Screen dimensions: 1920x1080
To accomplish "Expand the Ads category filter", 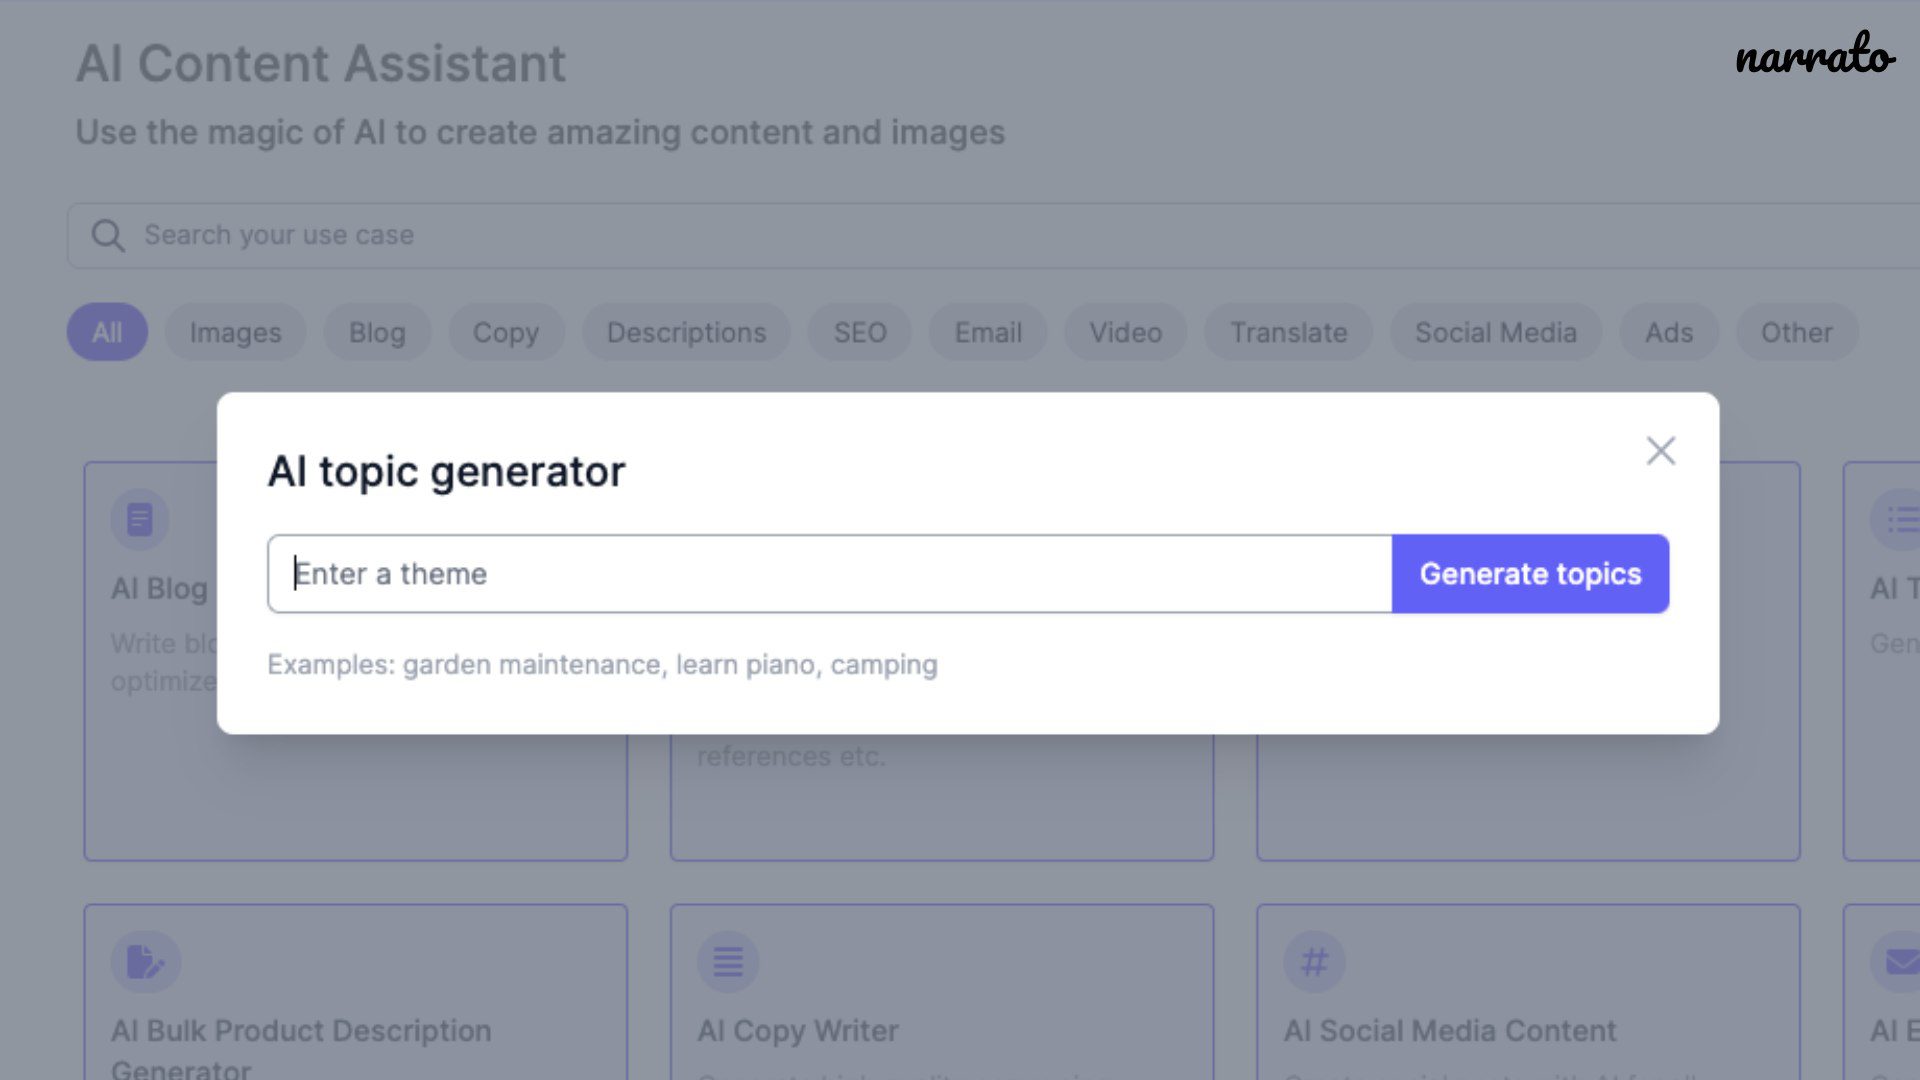I will (1669, 331).
